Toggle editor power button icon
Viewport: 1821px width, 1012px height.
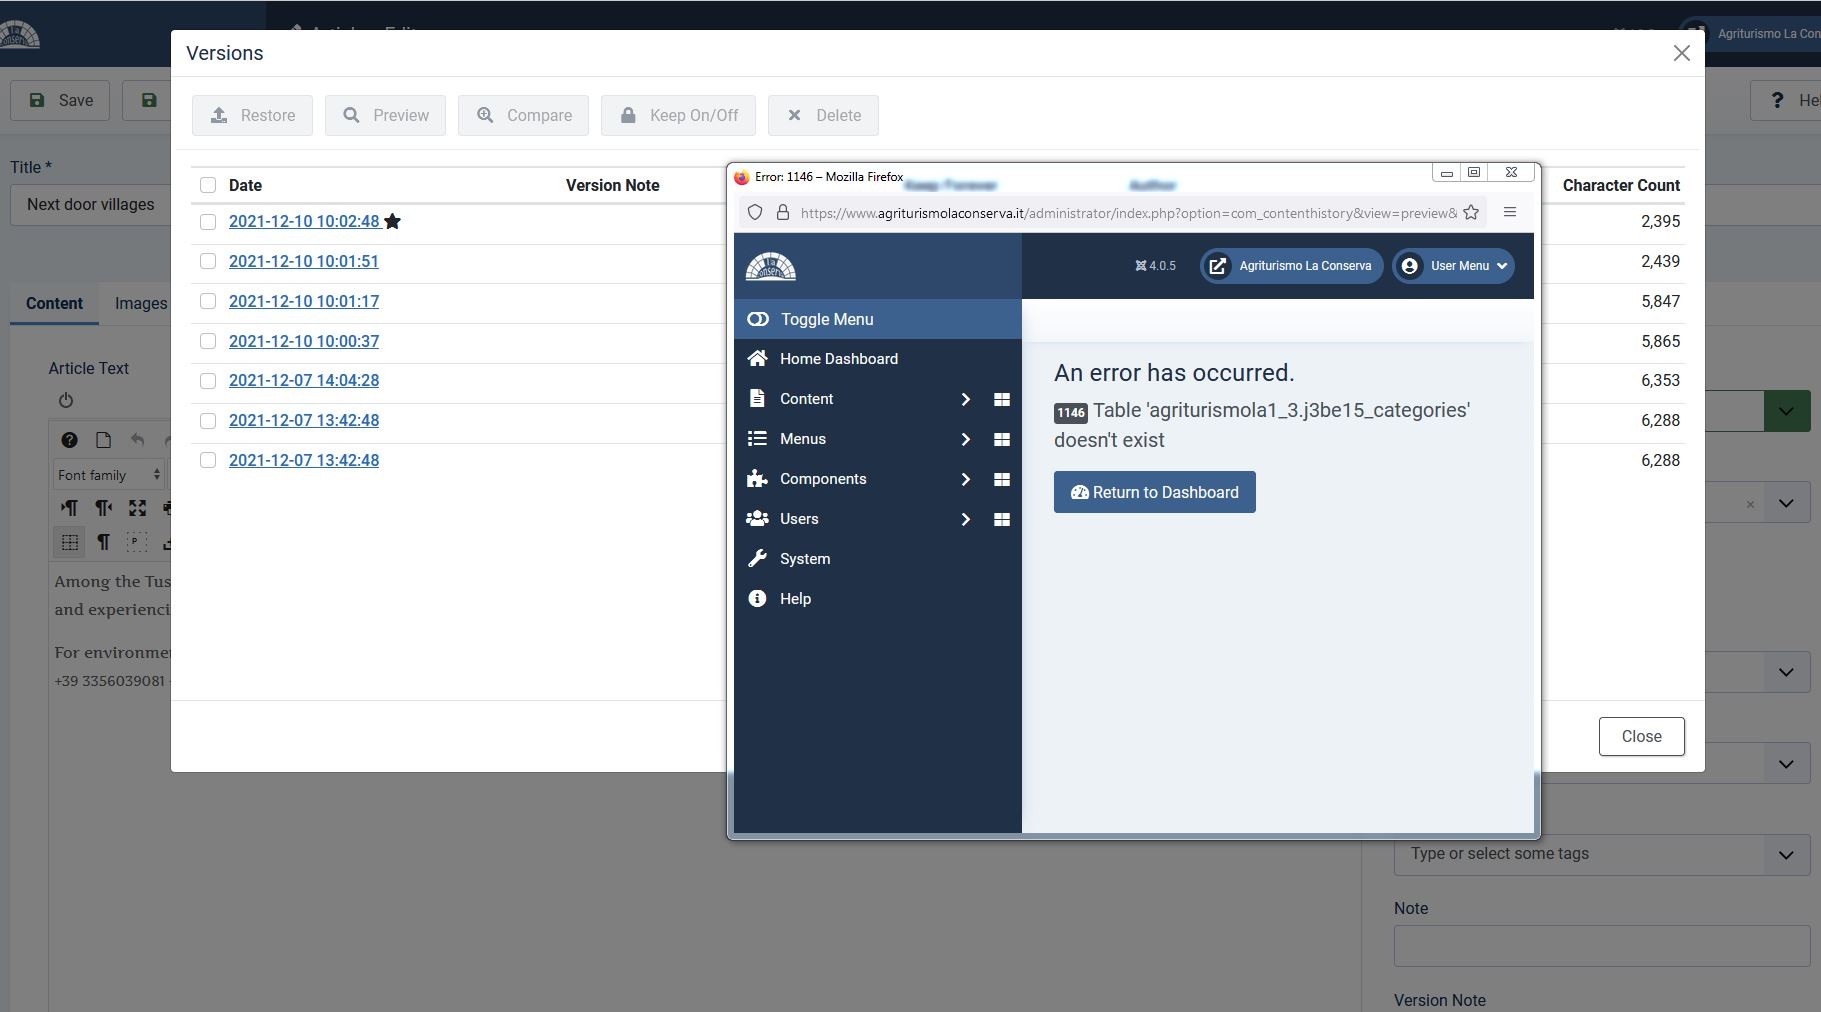click(x=66, y=400)
